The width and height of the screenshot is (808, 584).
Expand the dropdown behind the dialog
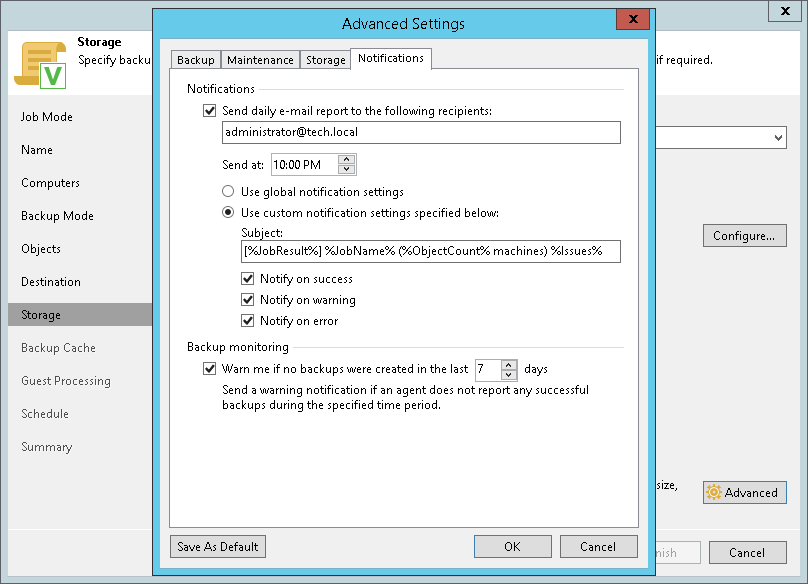point(778,138)
